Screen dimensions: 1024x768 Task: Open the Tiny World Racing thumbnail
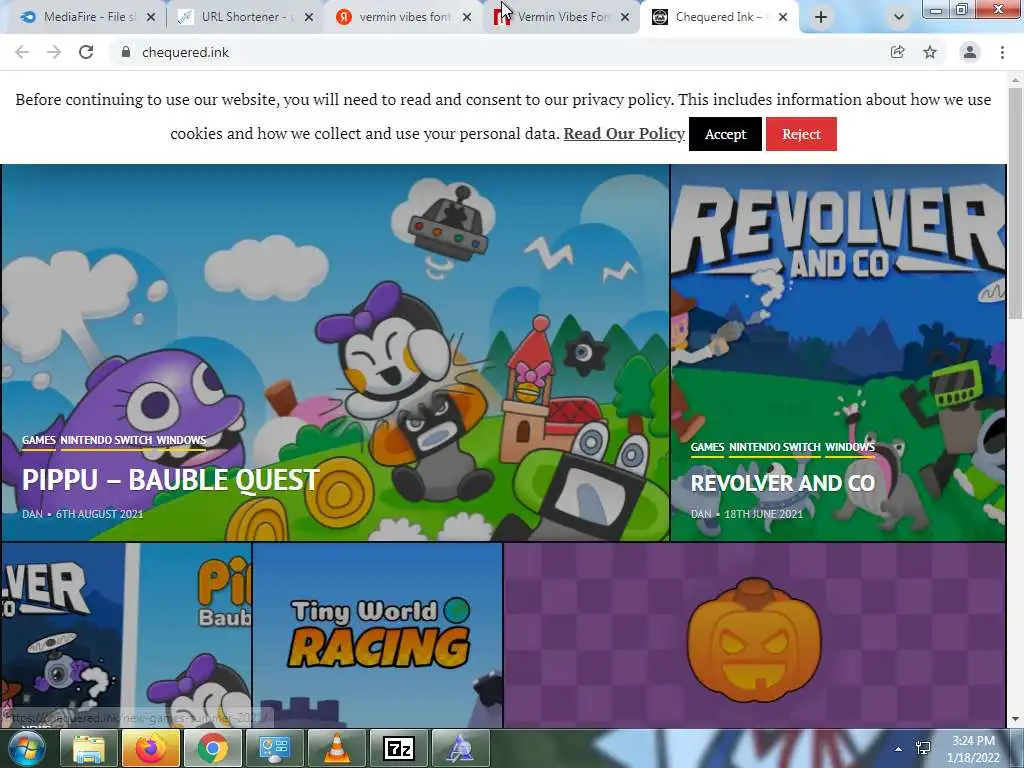(377, 635)
